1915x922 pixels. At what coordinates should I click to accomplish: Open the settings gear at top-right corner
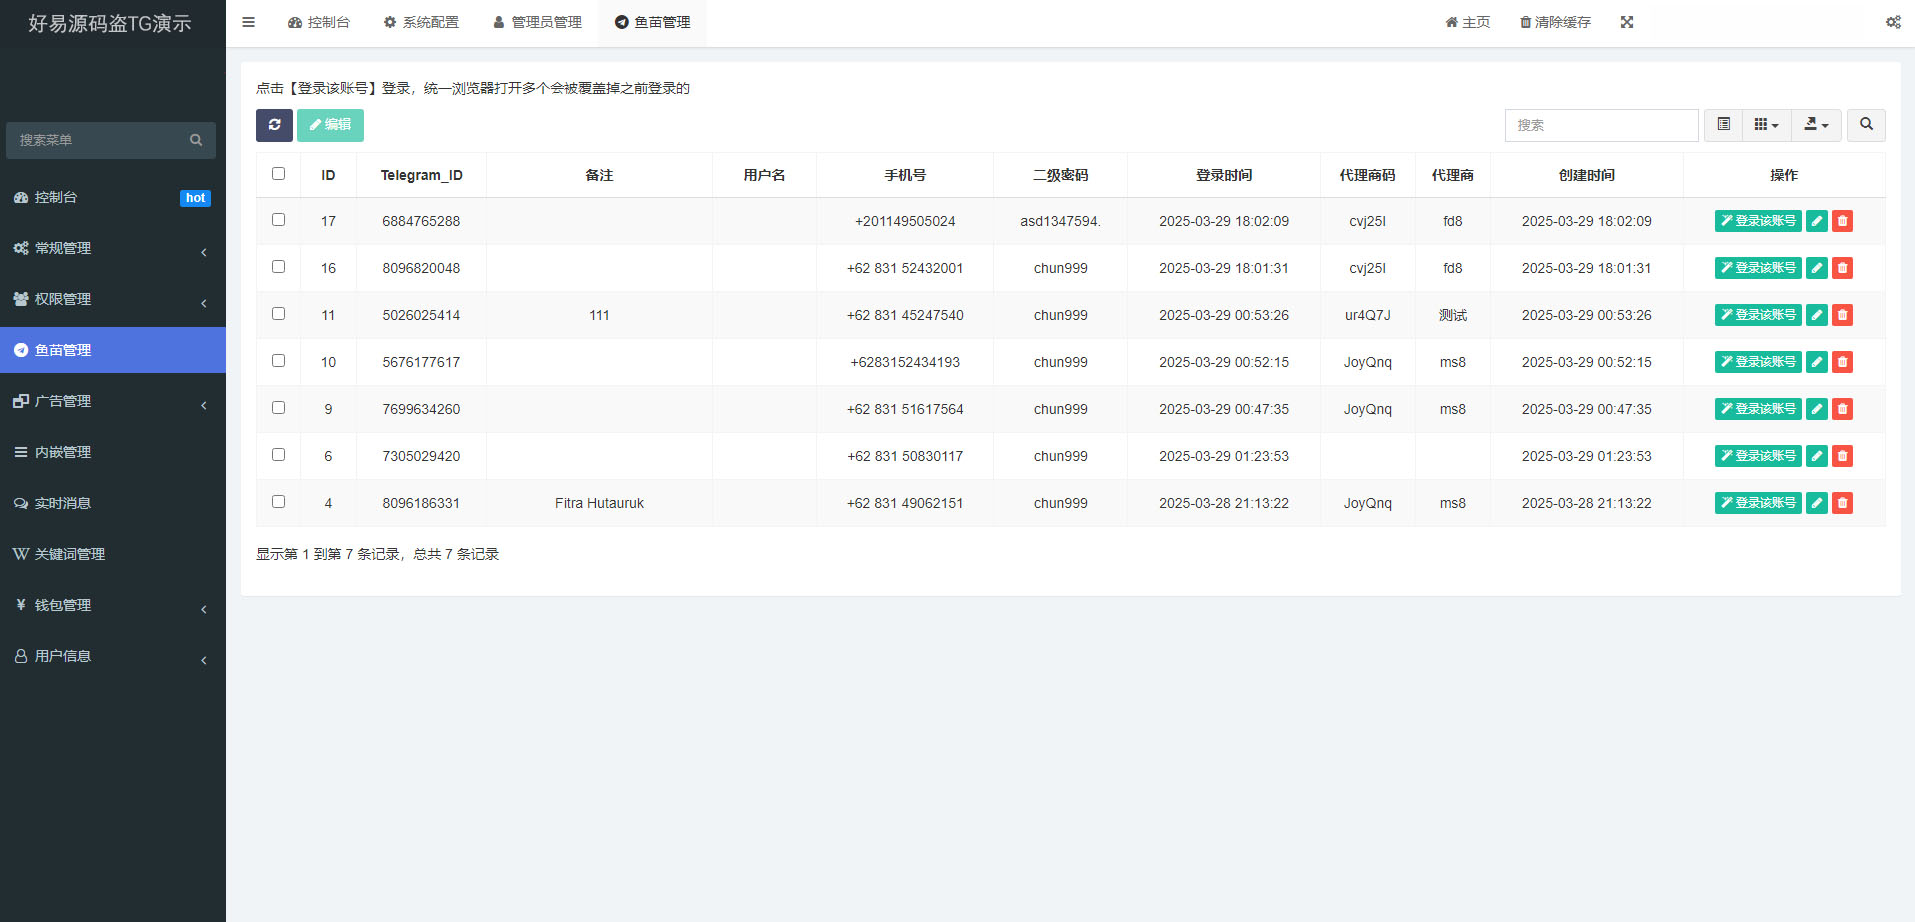(x=1893, y=21)
